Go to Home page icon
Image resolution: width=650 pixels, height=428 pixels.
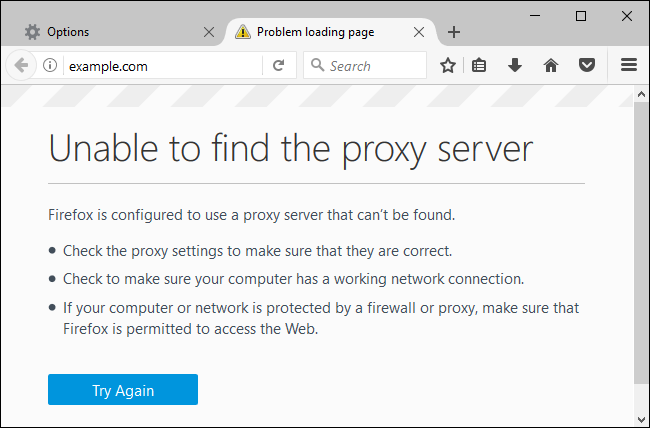pyautogui.click(x=550, y=66)
